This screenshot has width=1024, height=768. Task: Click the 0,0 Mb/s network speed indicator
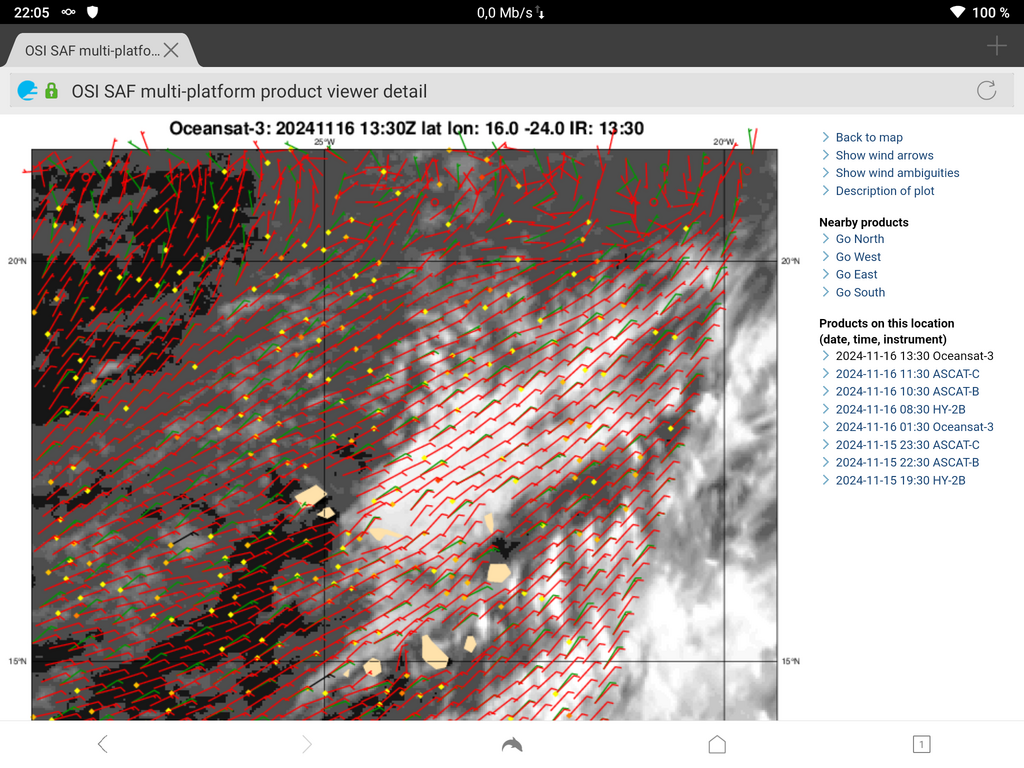click(511, 12)
